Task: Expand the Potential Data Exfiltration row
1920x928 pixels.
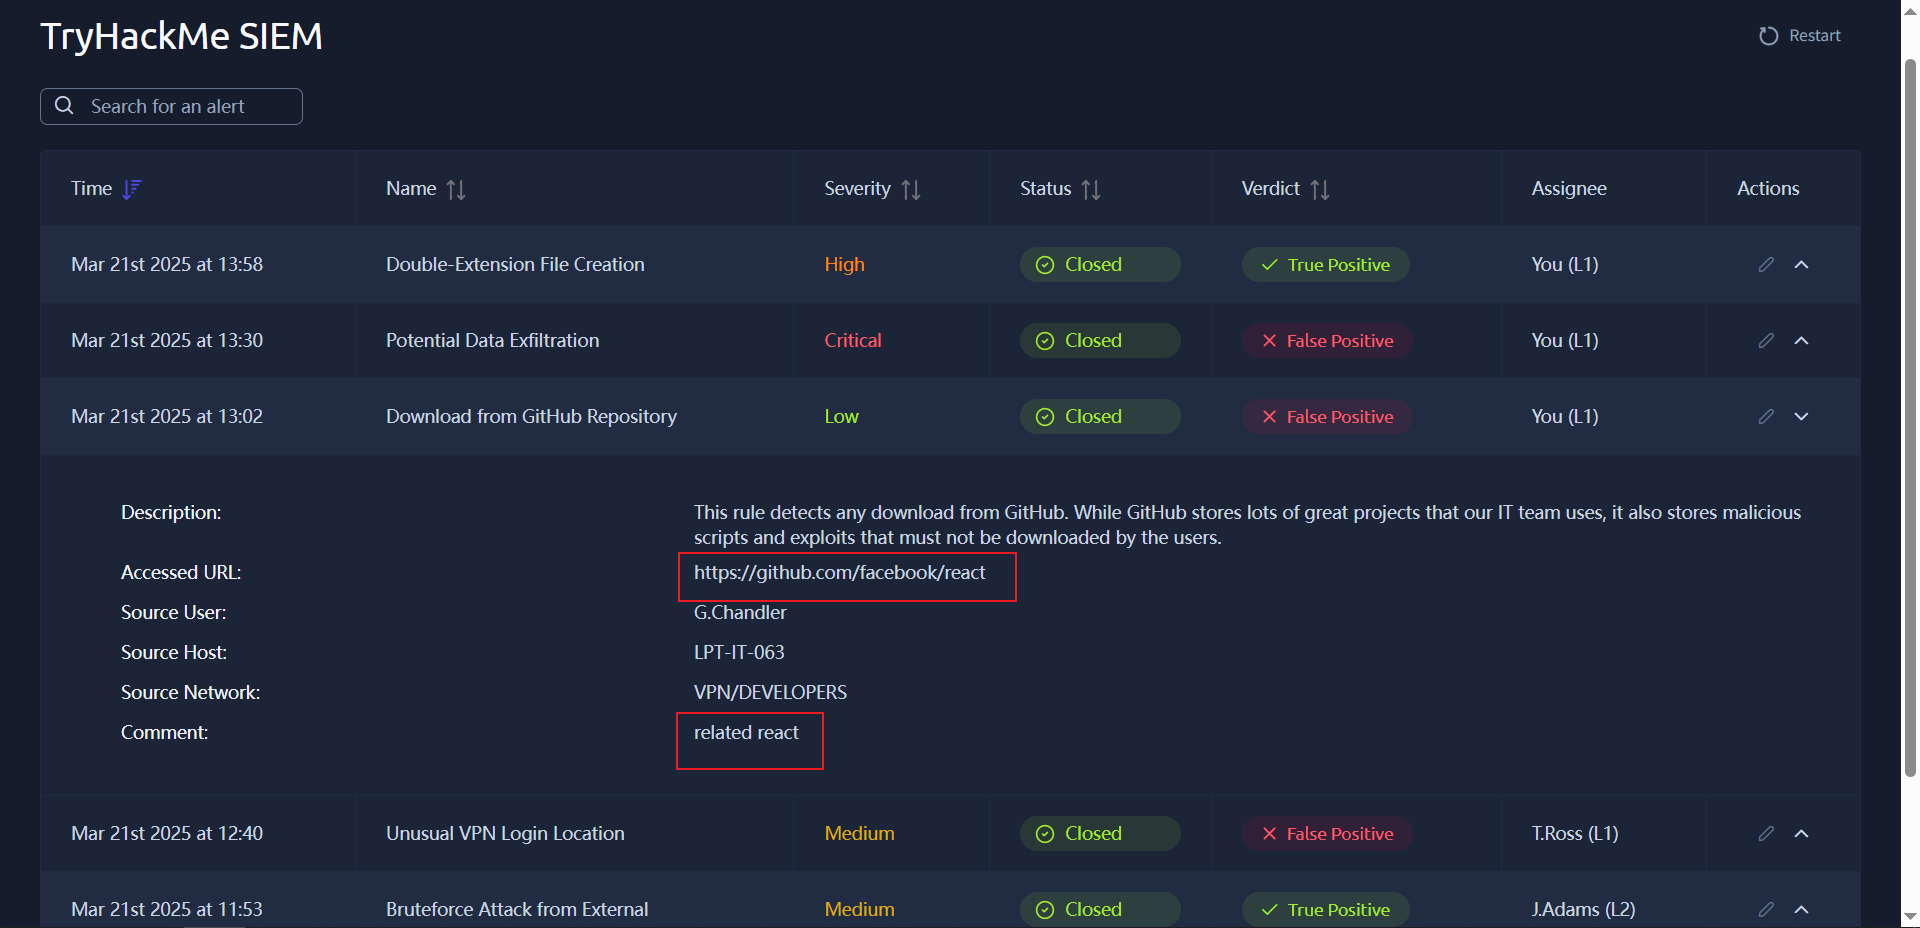Action: coord(1801,341)
